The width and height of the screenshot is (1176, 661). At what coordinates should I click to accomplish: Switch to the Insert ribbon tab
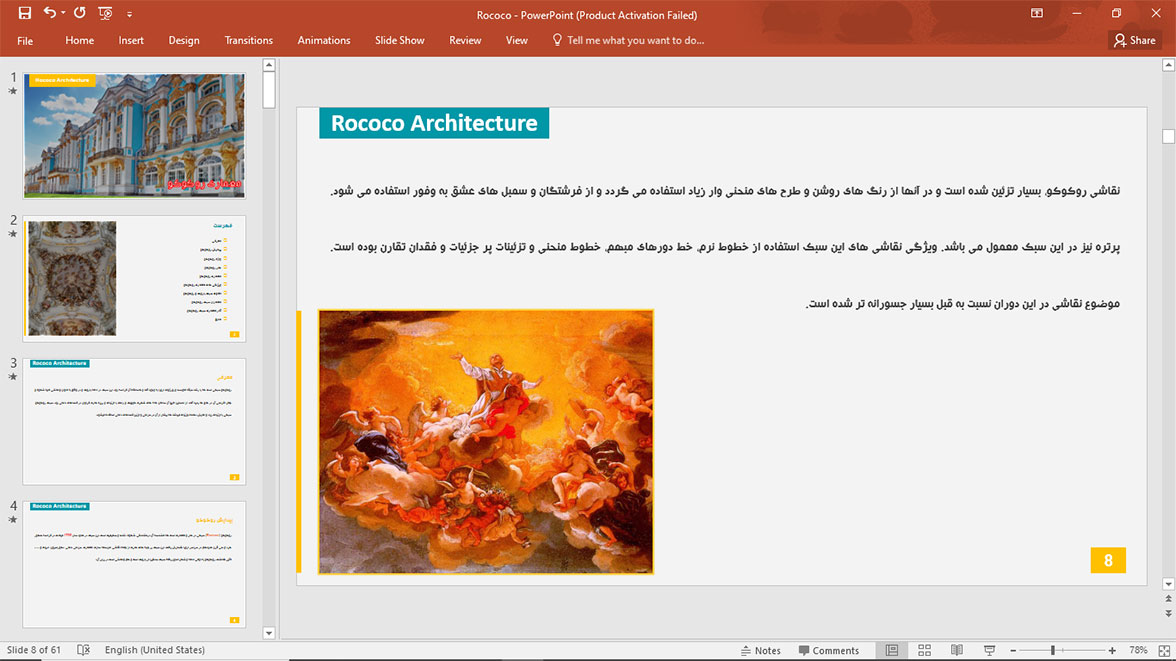click(x=131, y=41)
